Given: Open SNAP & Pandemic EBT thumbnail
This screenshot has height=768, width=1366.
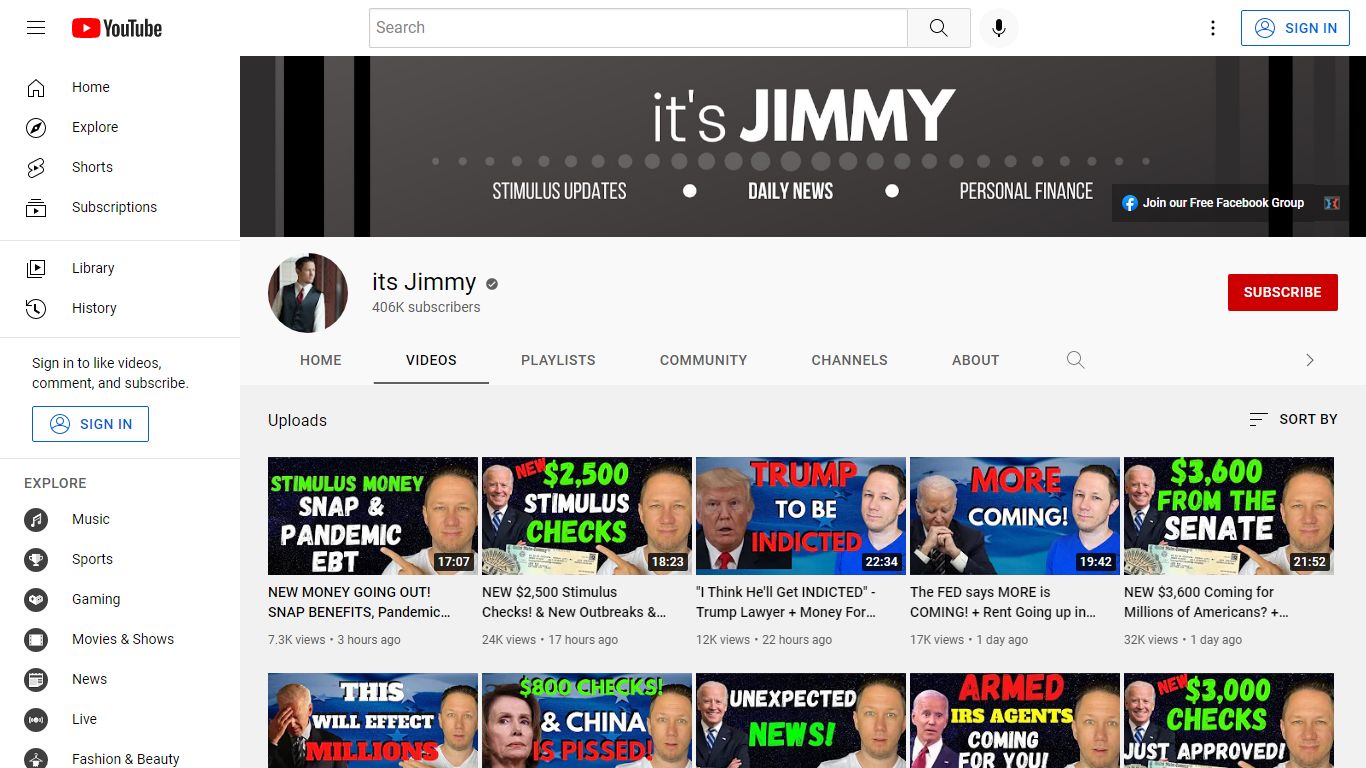Looking at the screenshot, I should coord(373,516).
